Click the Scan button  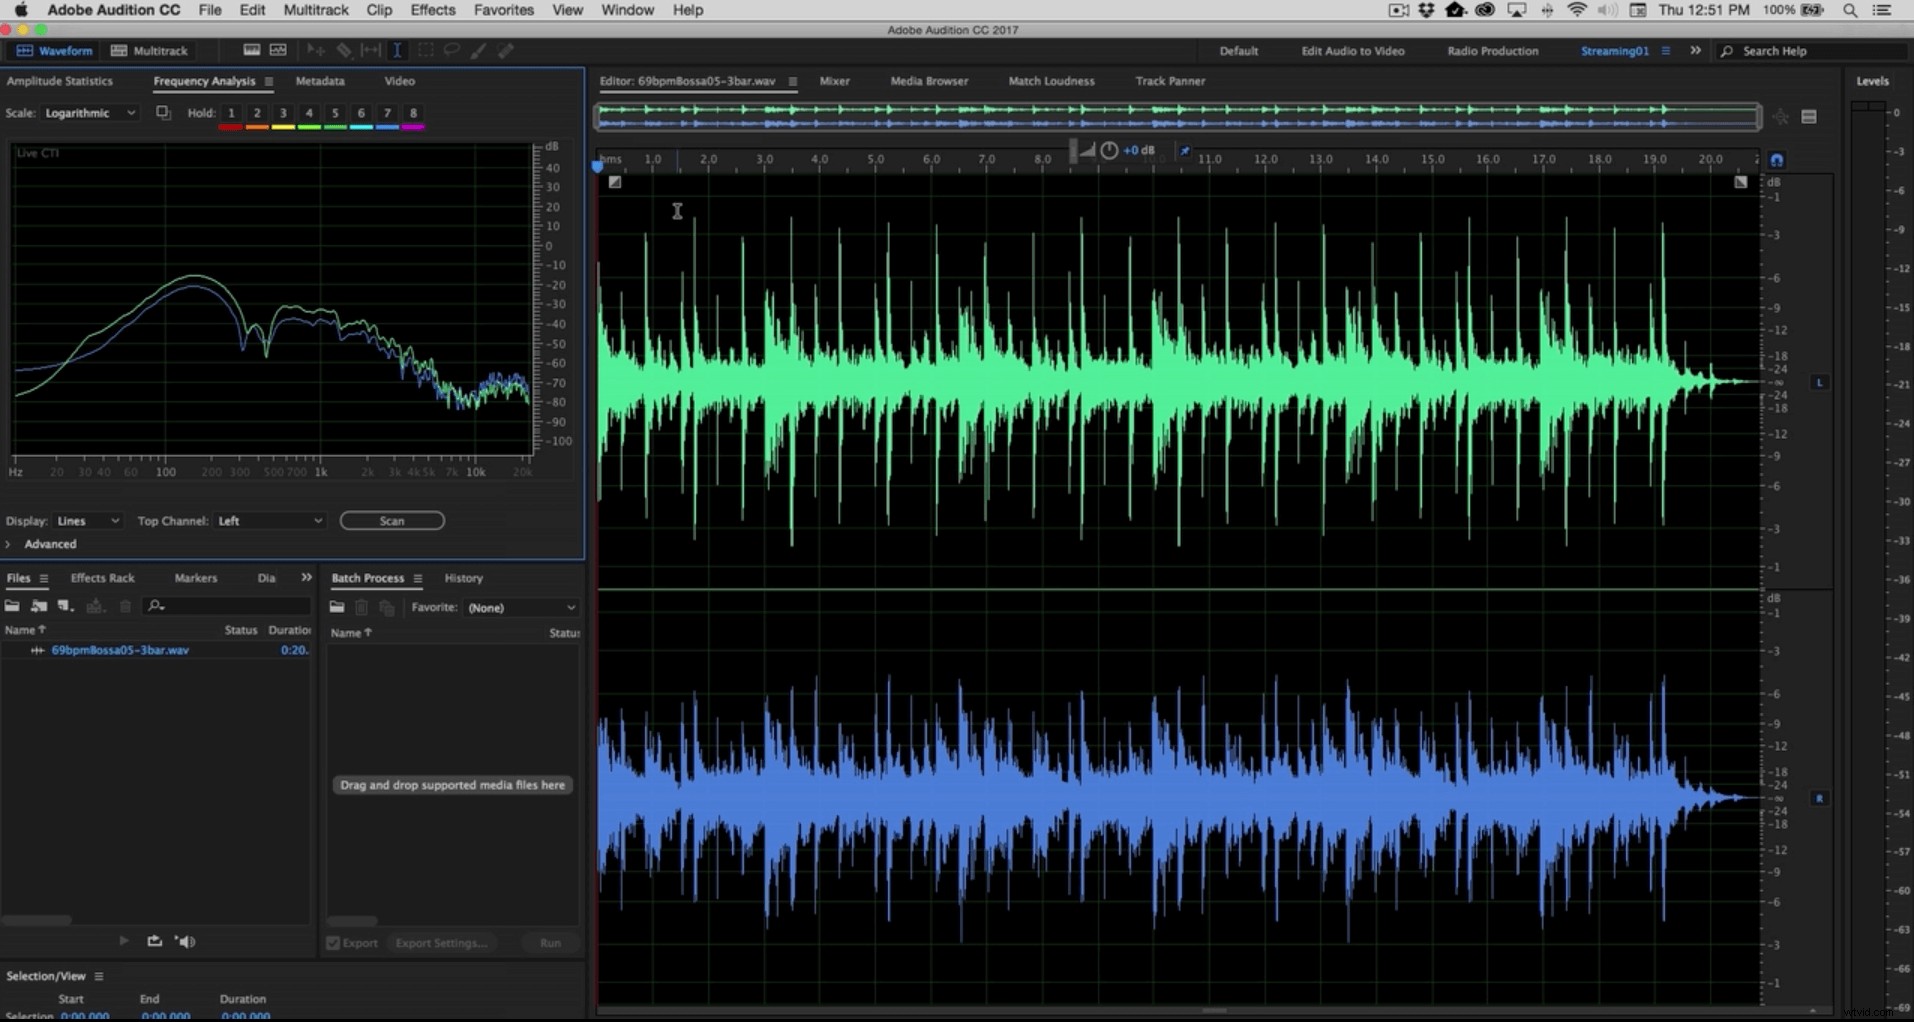pos(391,520)
